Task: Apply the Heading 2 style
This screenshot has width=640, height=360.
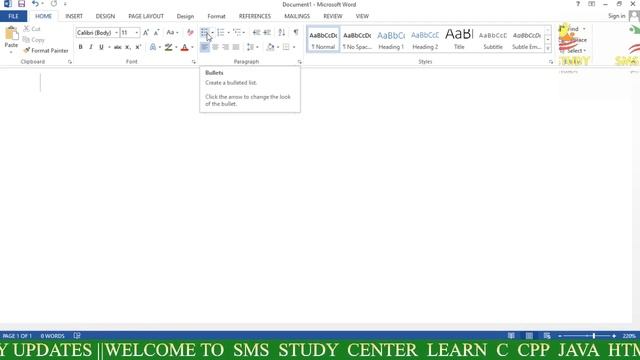Action: tap(425, 40)
